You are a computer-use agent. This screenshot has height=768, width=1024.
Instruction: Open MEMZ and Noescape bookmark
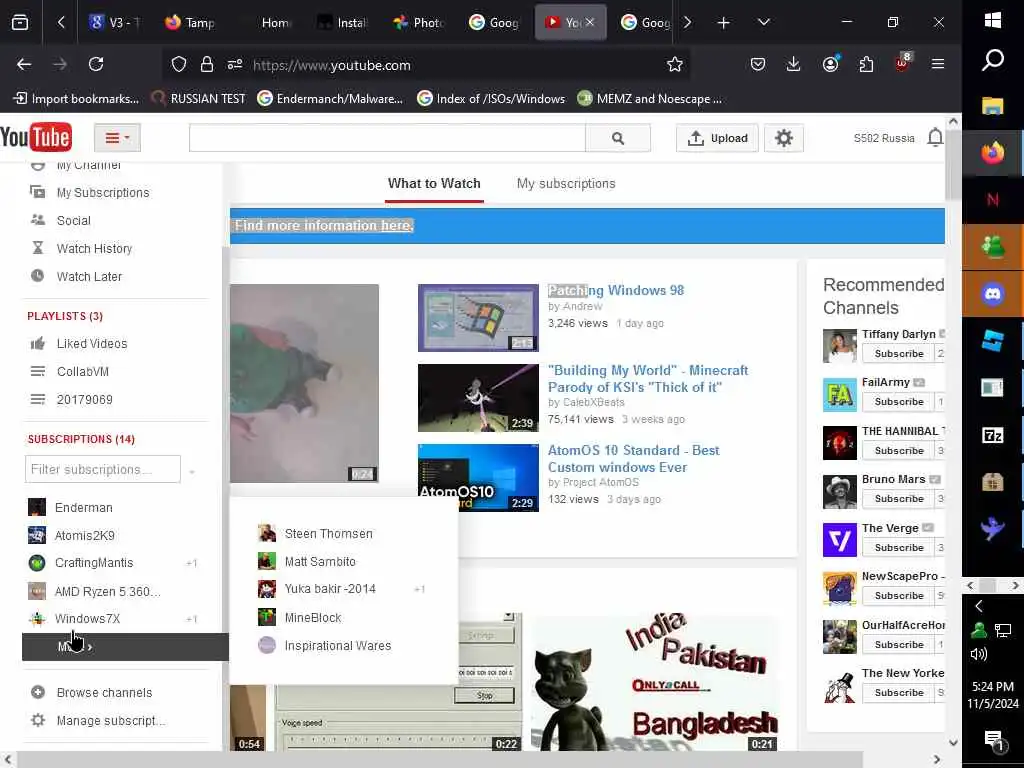click(x=650, y=99)
